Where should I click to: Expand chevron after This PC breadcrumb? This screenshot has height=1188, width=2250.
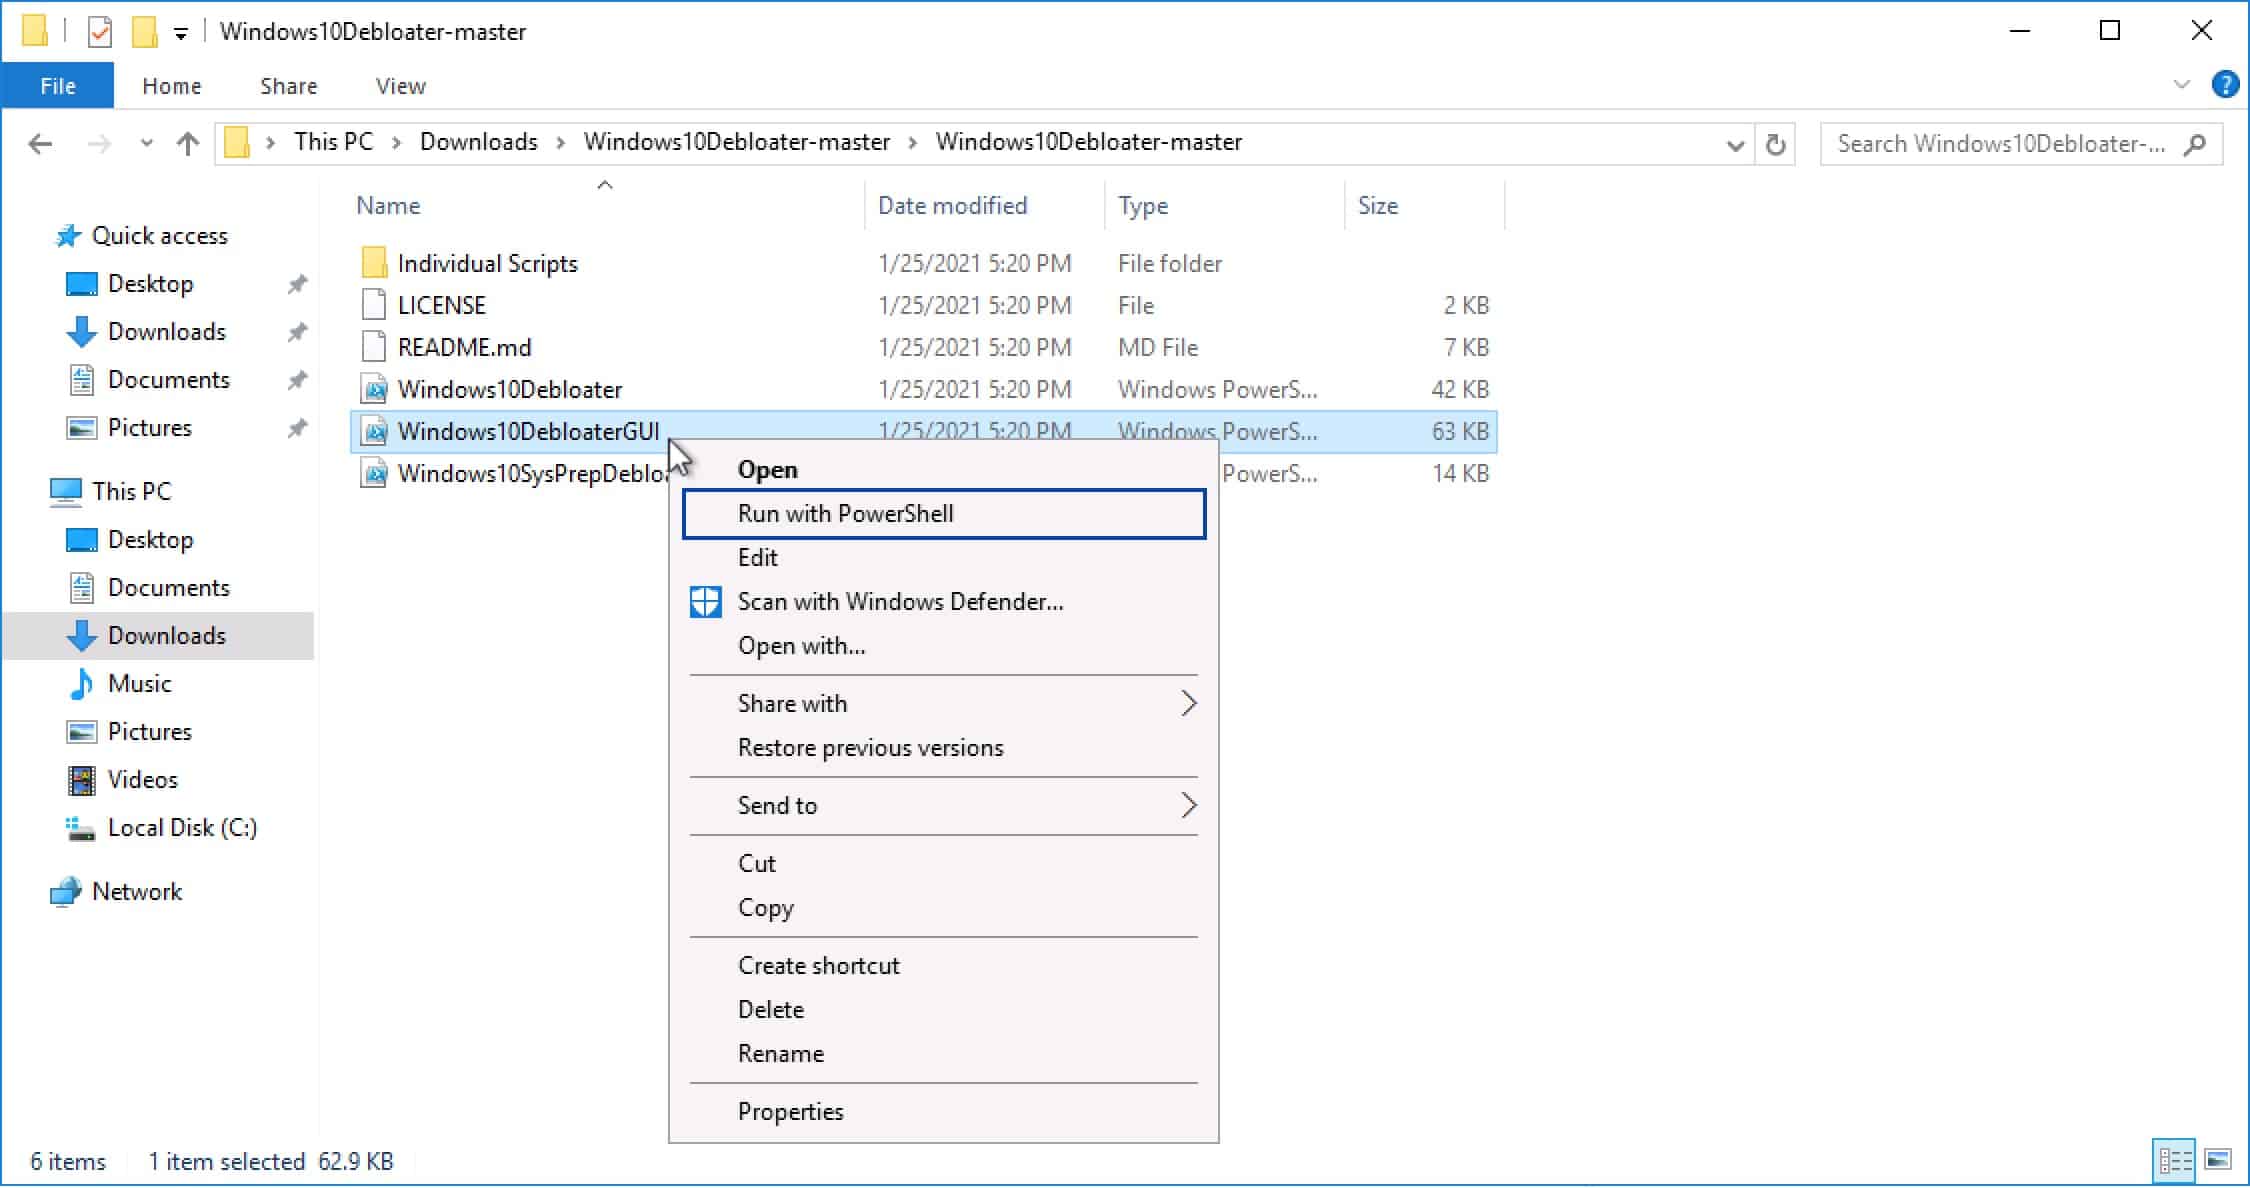pos(397,144)
